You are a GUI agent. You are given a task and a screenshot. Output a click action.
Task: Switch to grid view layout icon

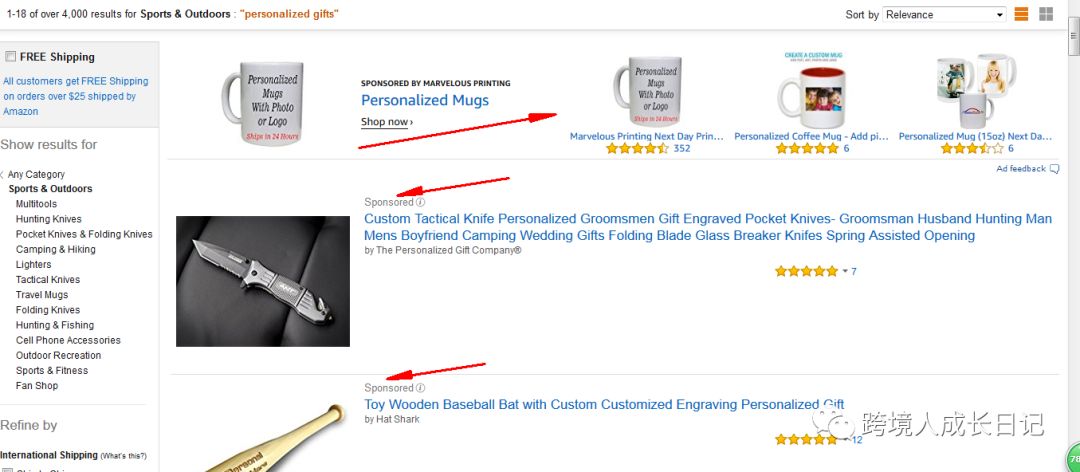coord(1046,14)
